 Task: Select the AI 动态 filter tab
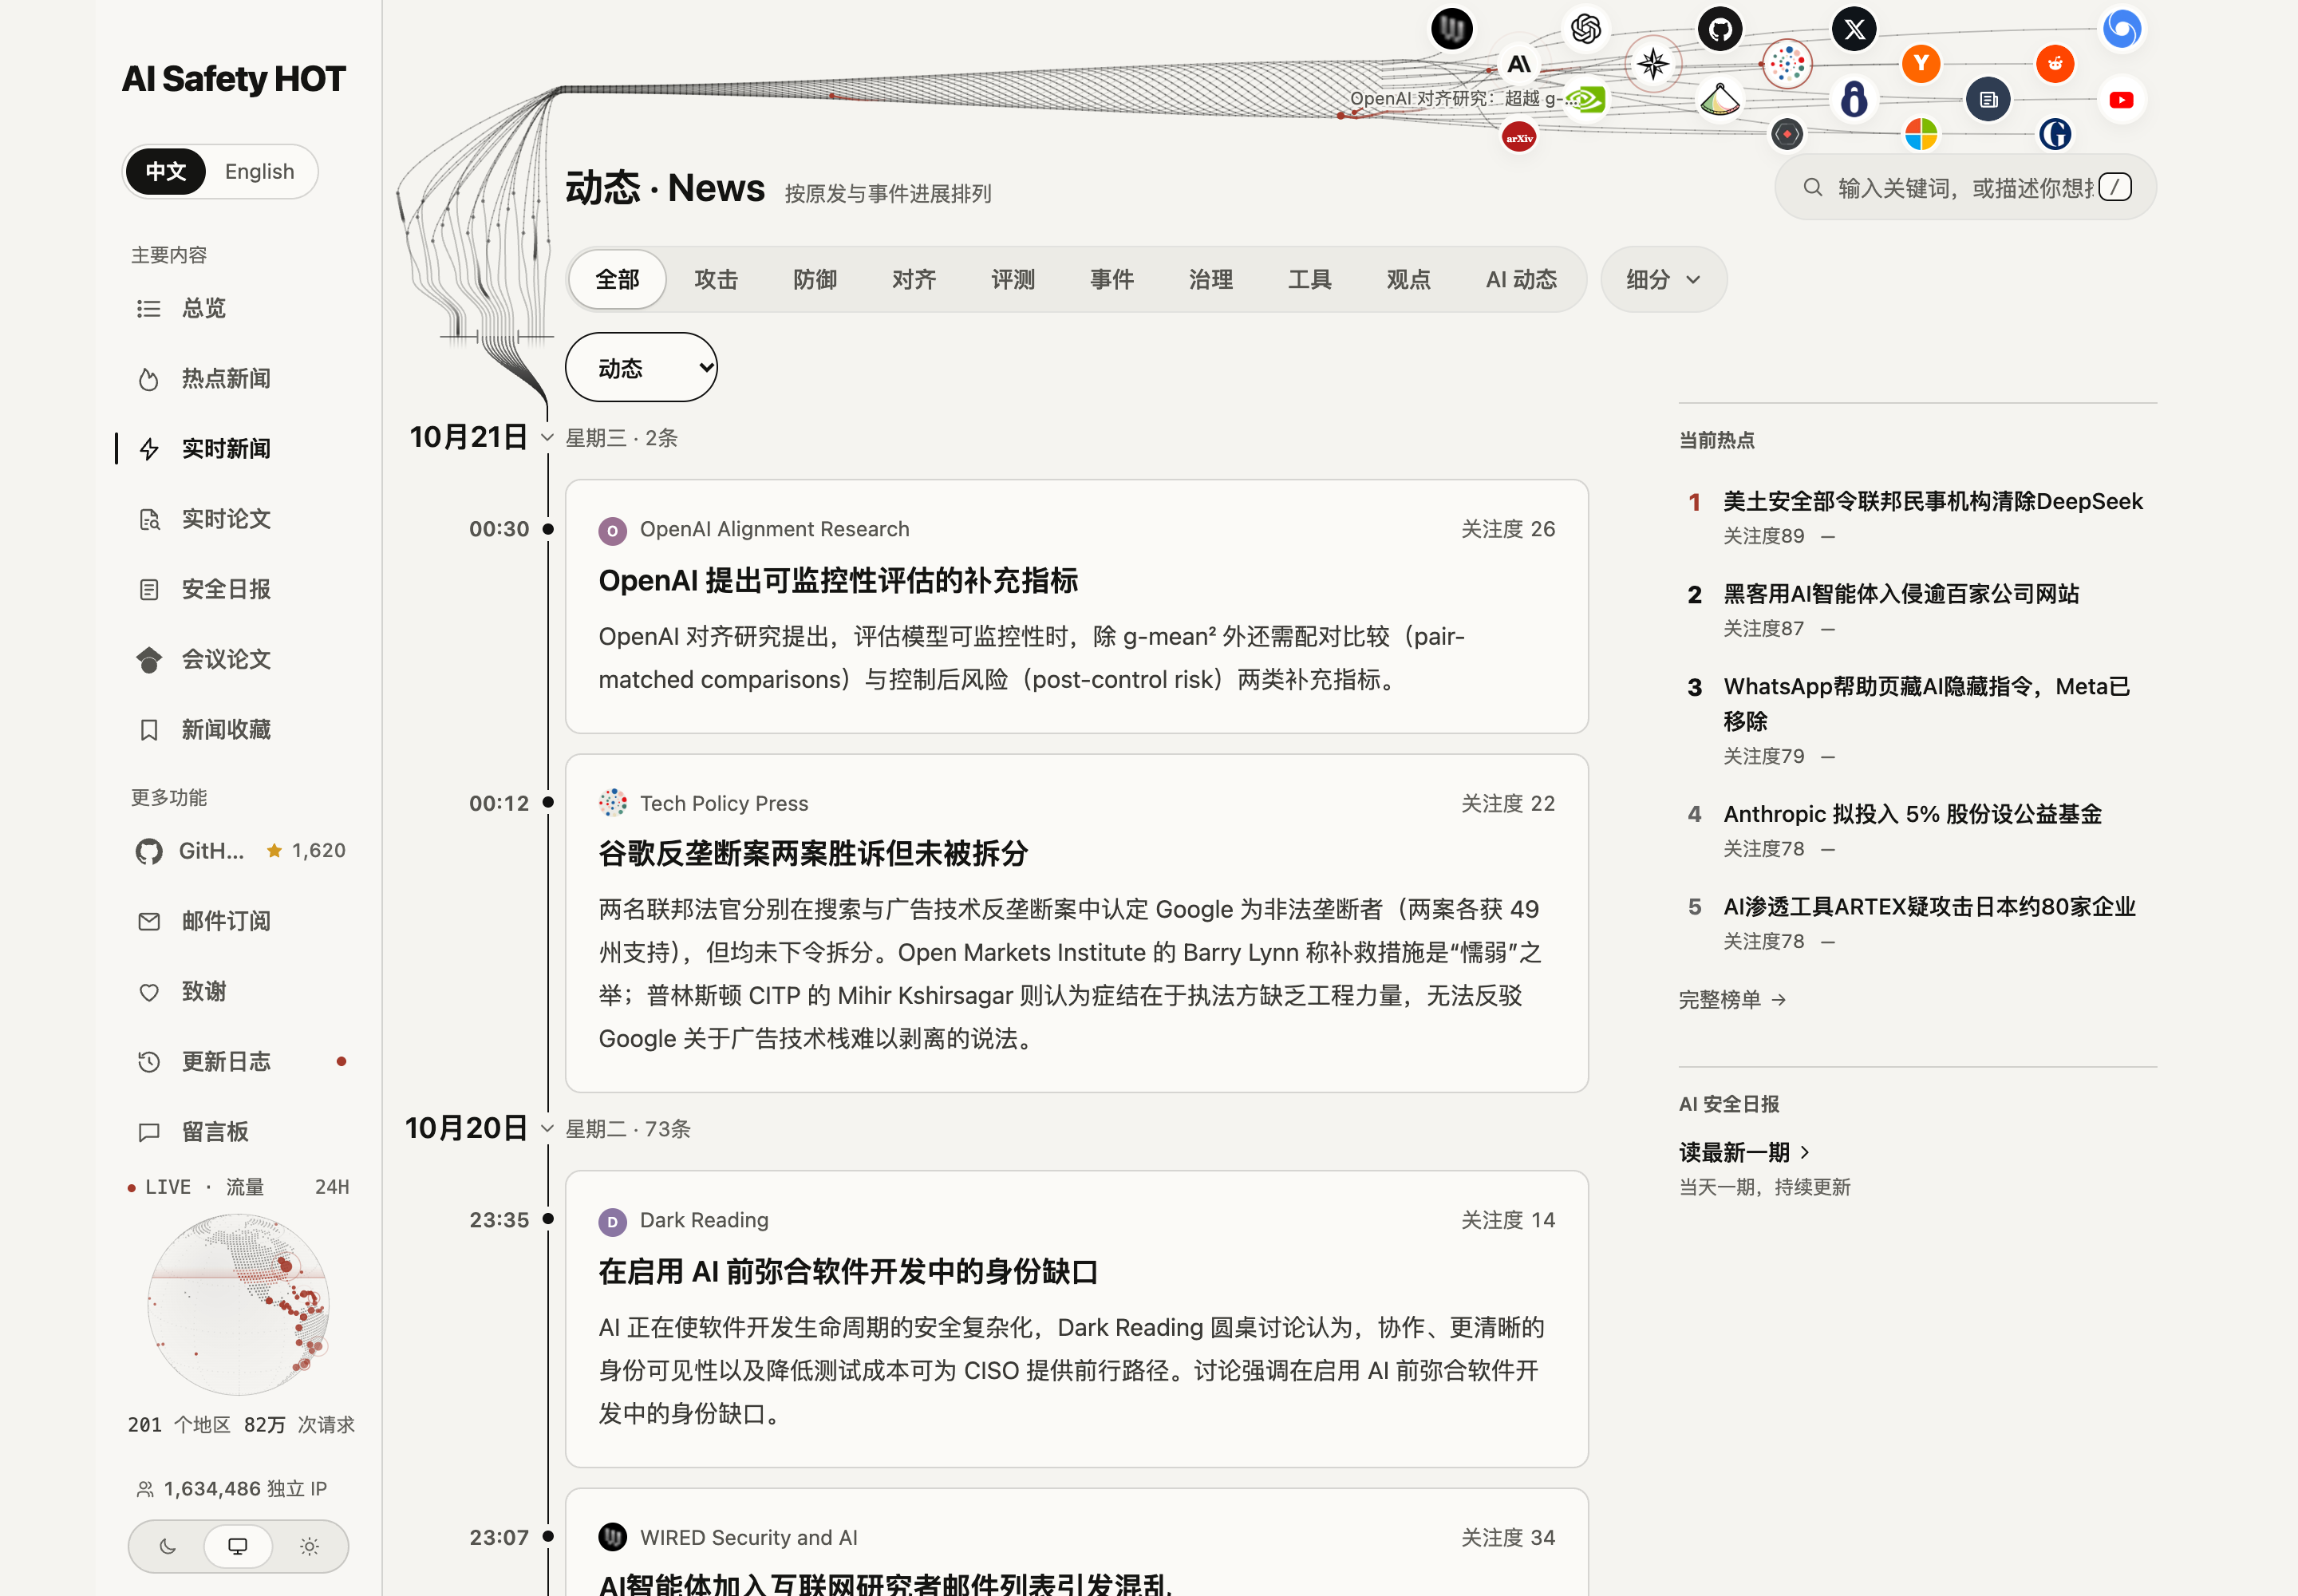coord(1521,279)
